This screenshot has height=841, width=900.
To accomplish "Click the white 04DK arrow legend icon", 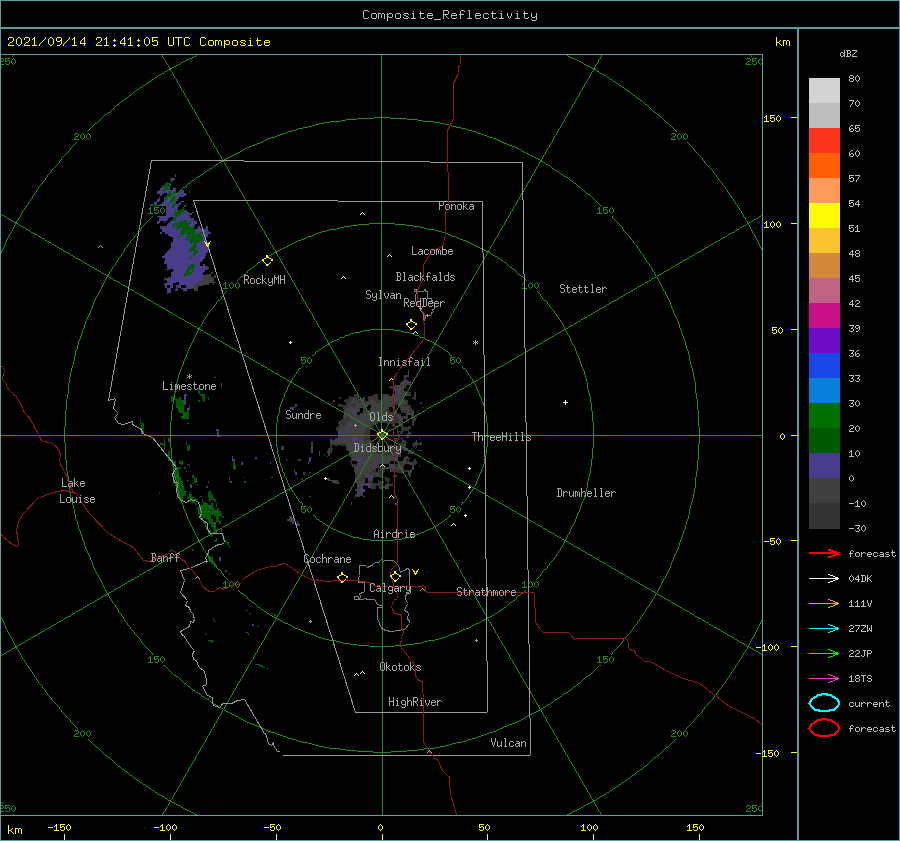I will 824,579.
